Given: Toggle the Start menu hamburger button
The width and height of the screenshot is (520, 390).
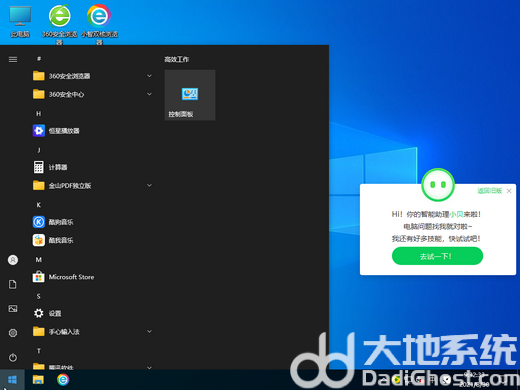Looking at the screenshot, I should 13,59.
